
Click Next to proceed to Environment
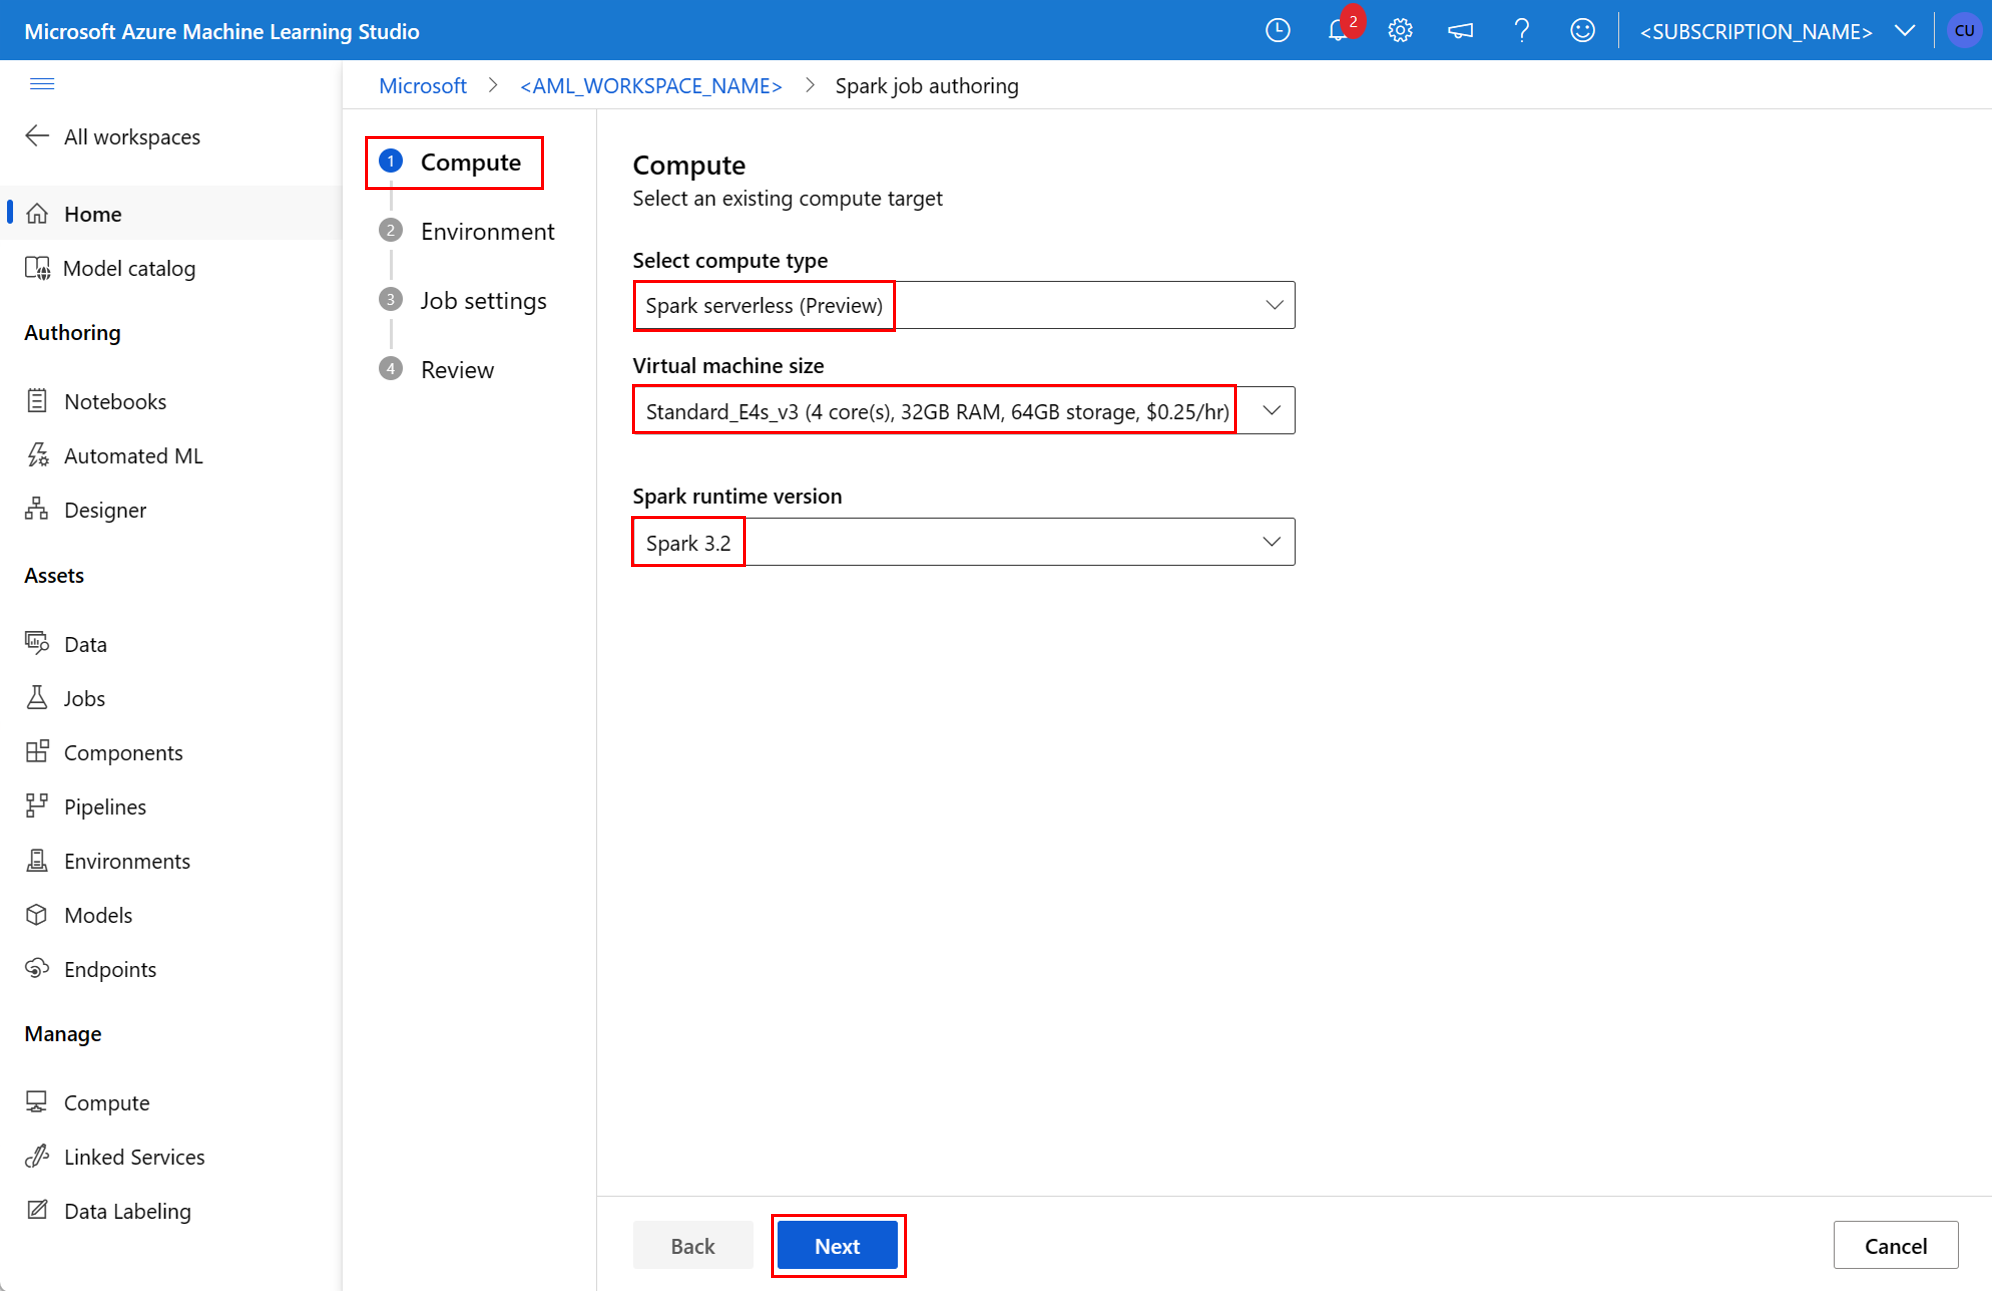pos(838,1245)
